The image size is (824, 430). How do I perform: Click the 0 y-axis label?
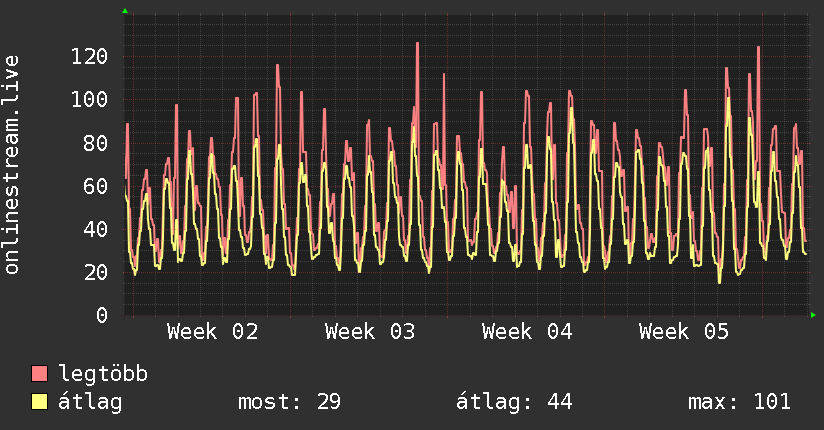(x=102, y=315)
